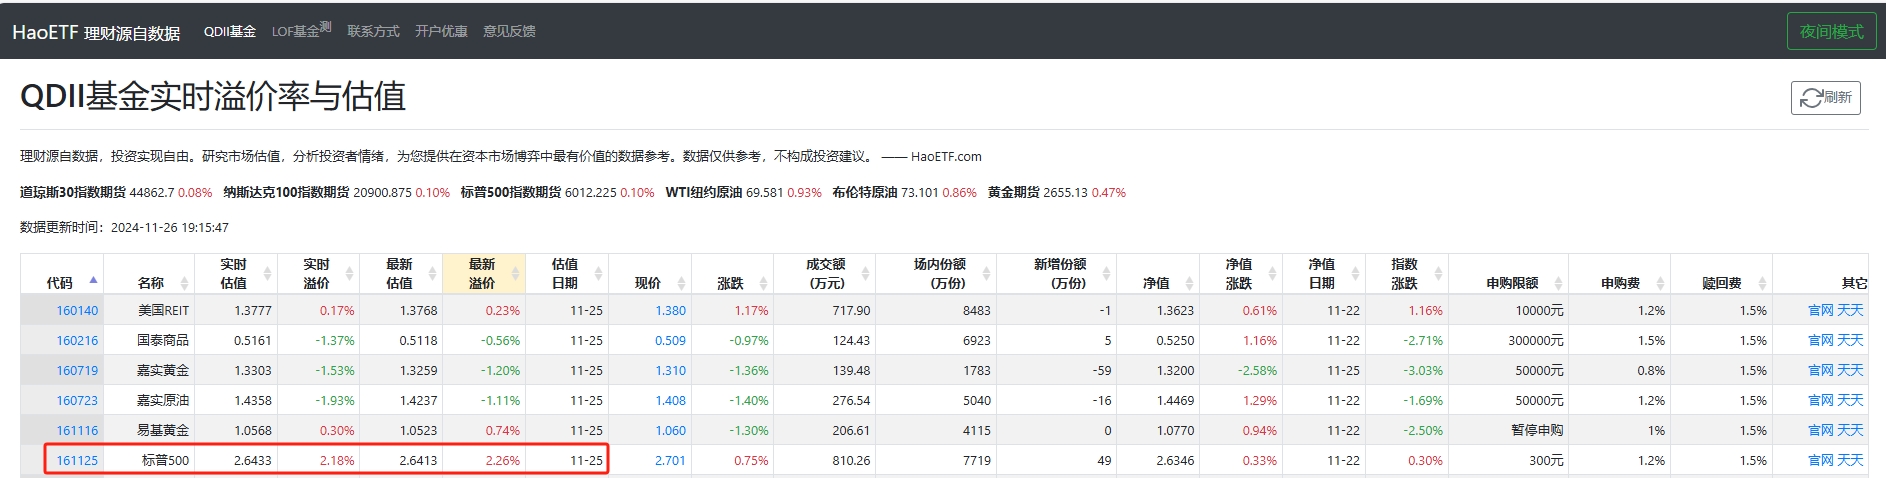The width and height of the screenshot is (1886, 478).
Task: Click the refresh 刷新 icon button
Action: [1825, 98]
